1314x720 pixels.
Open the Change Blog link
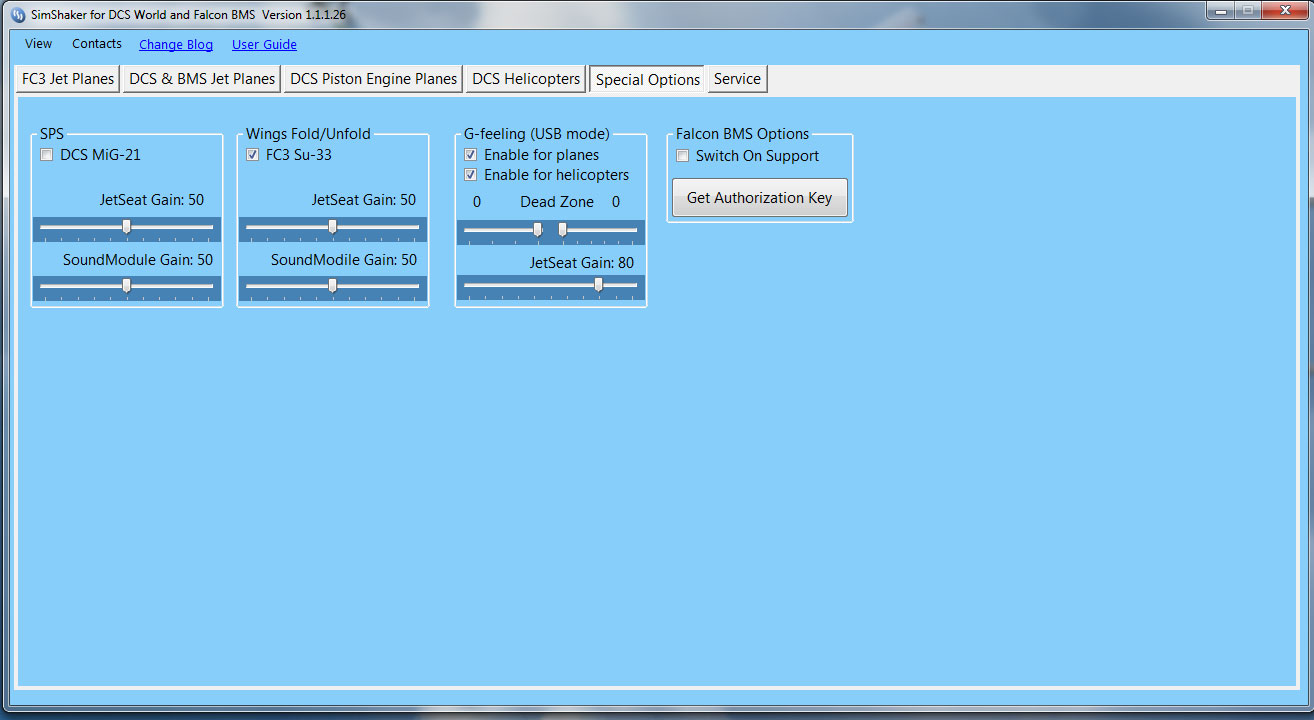[176, 45]
